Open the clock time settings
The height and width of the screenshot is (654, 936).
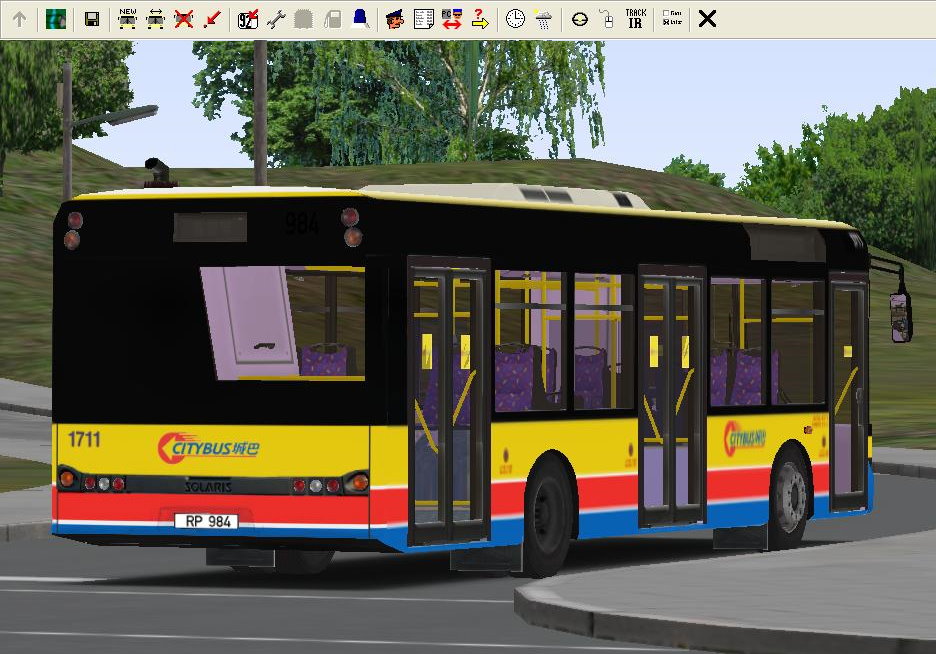click(515, 19)
